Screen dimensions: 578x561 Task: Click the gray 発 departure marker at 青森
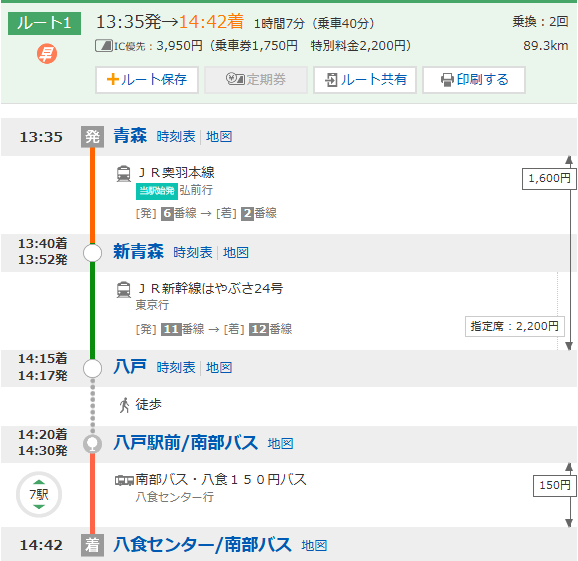click(x=92, y=137)
